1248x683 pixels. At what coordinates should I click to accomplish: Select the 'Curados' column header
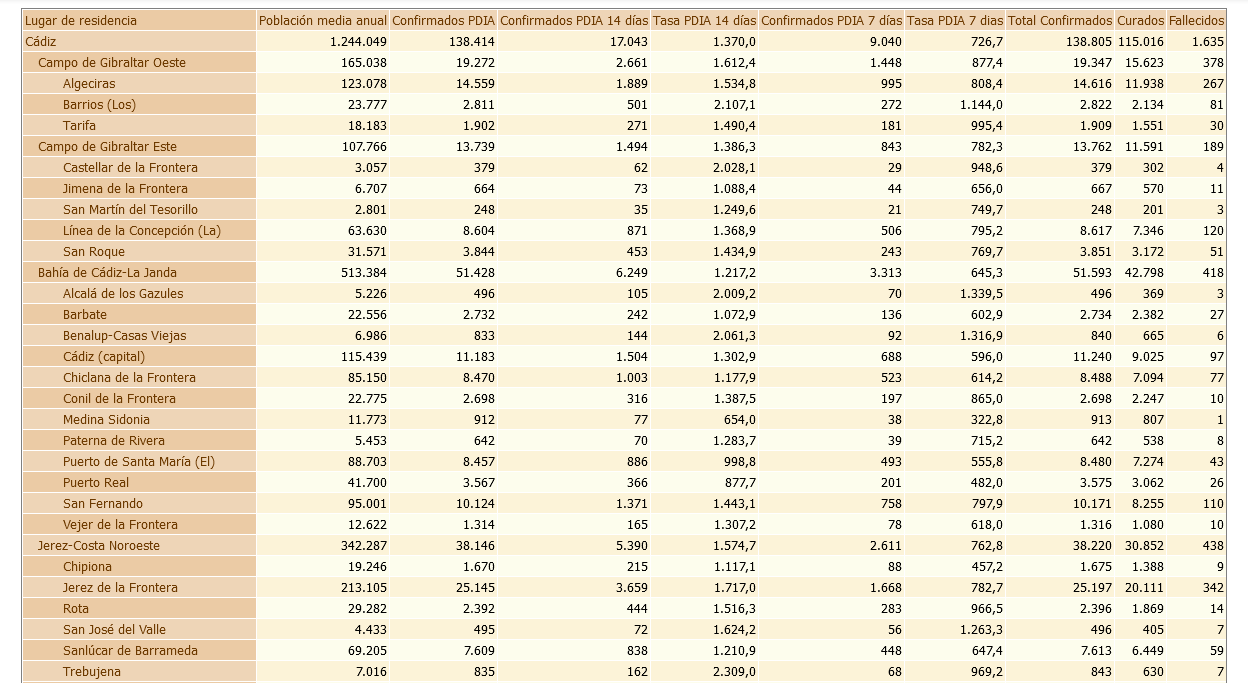pos(1140,20)
